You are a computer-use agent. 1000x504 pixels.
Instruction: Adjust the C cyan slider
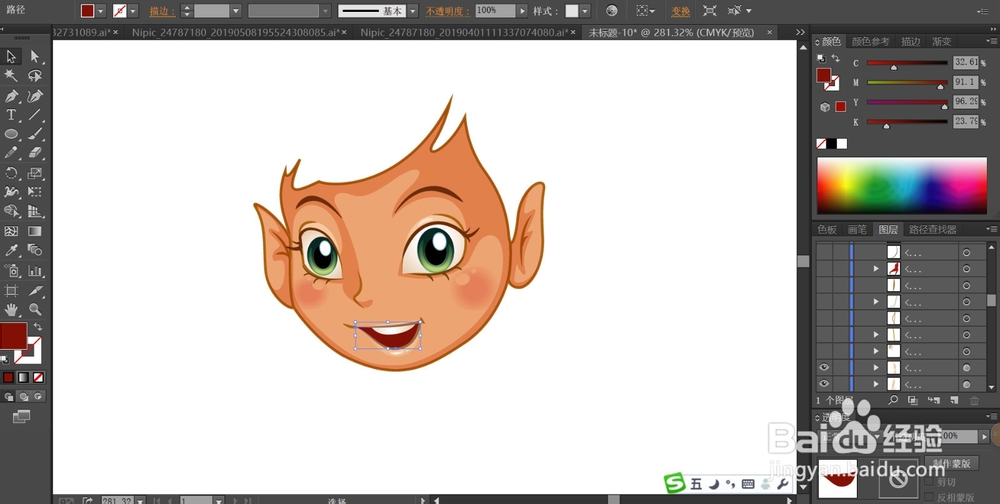point(893,66)
